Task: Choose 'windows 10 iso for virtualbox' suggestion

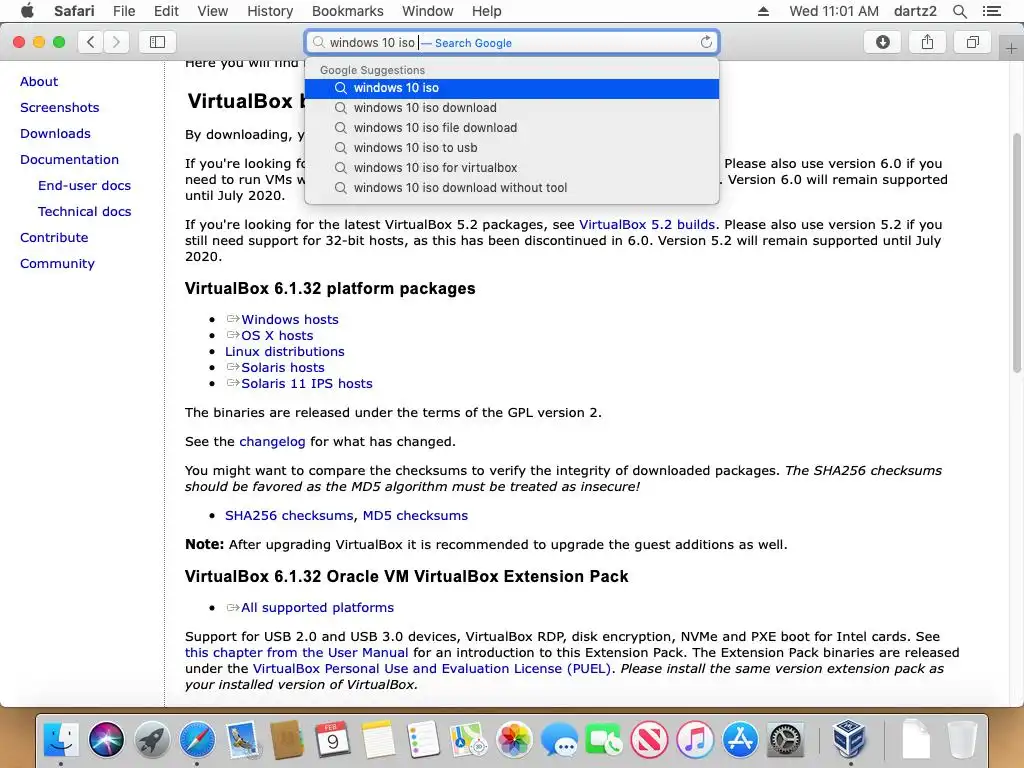Action: (x=512, y=168)
